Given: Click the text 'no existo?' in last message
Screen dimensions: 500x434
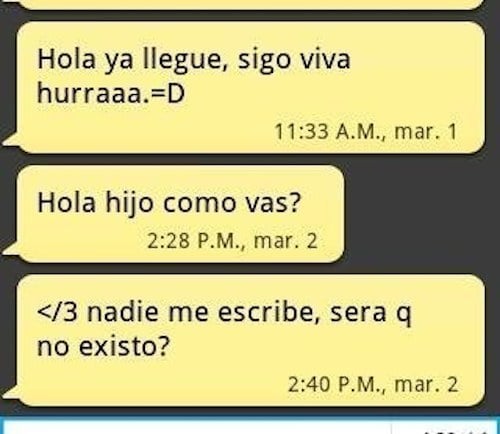Looking at the screenshot, I should tap(104, 347).
